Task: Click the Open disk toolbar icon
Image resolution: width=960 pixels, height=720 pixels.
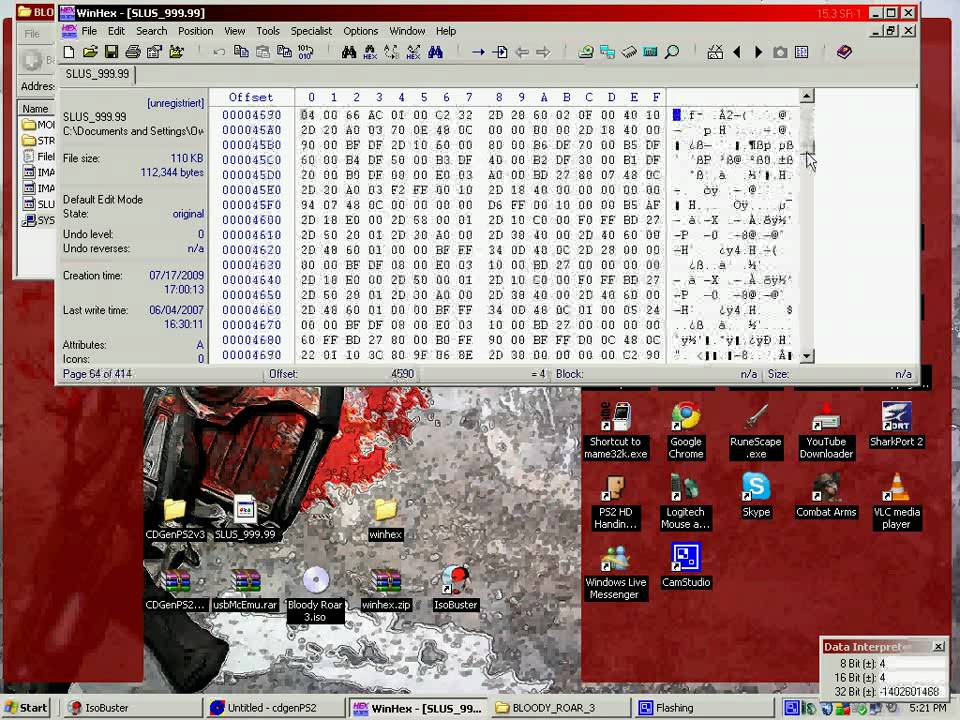Action: 586,52
